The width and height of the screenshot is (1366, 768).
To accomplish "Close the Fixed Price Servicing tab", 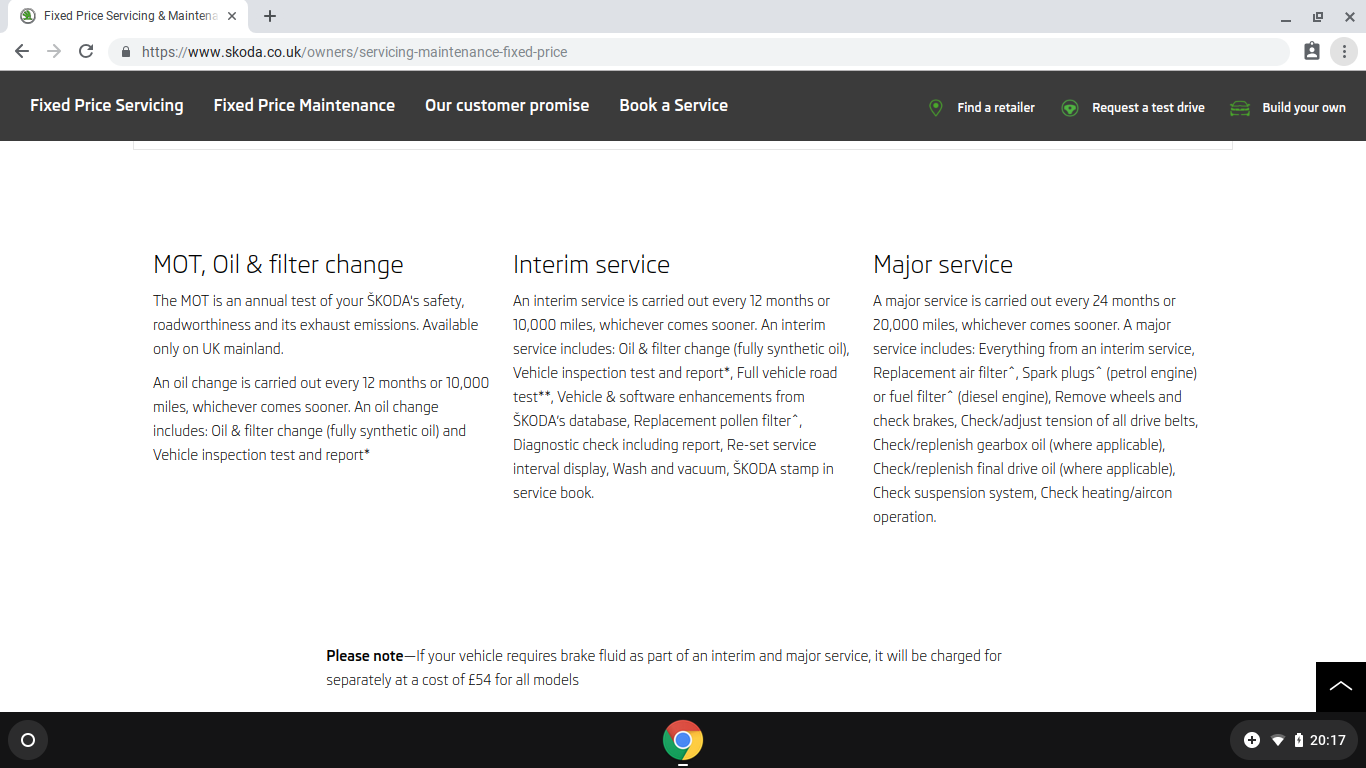I will coord(232,16).
